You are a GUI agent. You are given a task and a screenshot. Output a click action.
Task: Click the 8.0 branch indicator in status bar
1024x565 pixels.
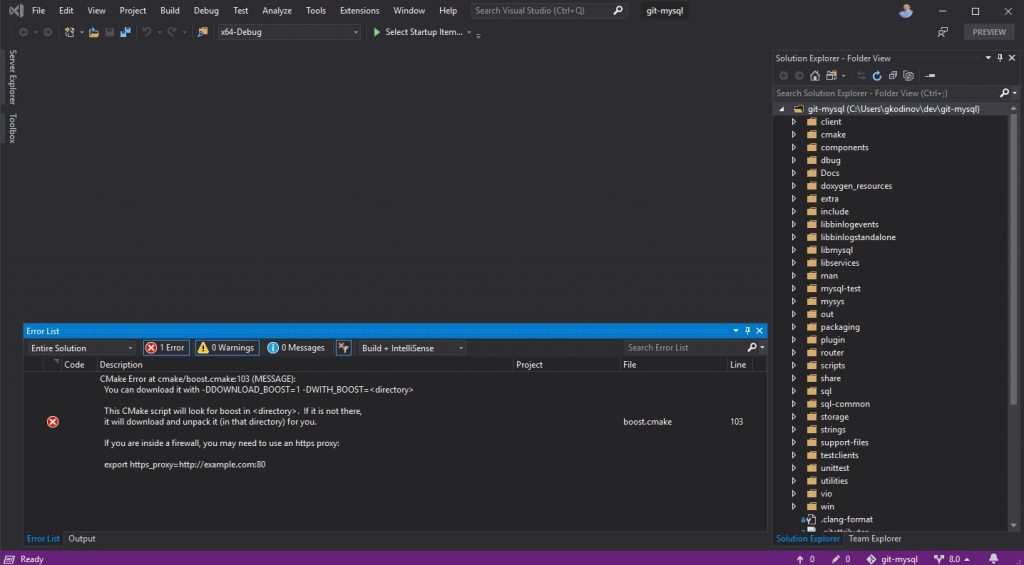951,559
